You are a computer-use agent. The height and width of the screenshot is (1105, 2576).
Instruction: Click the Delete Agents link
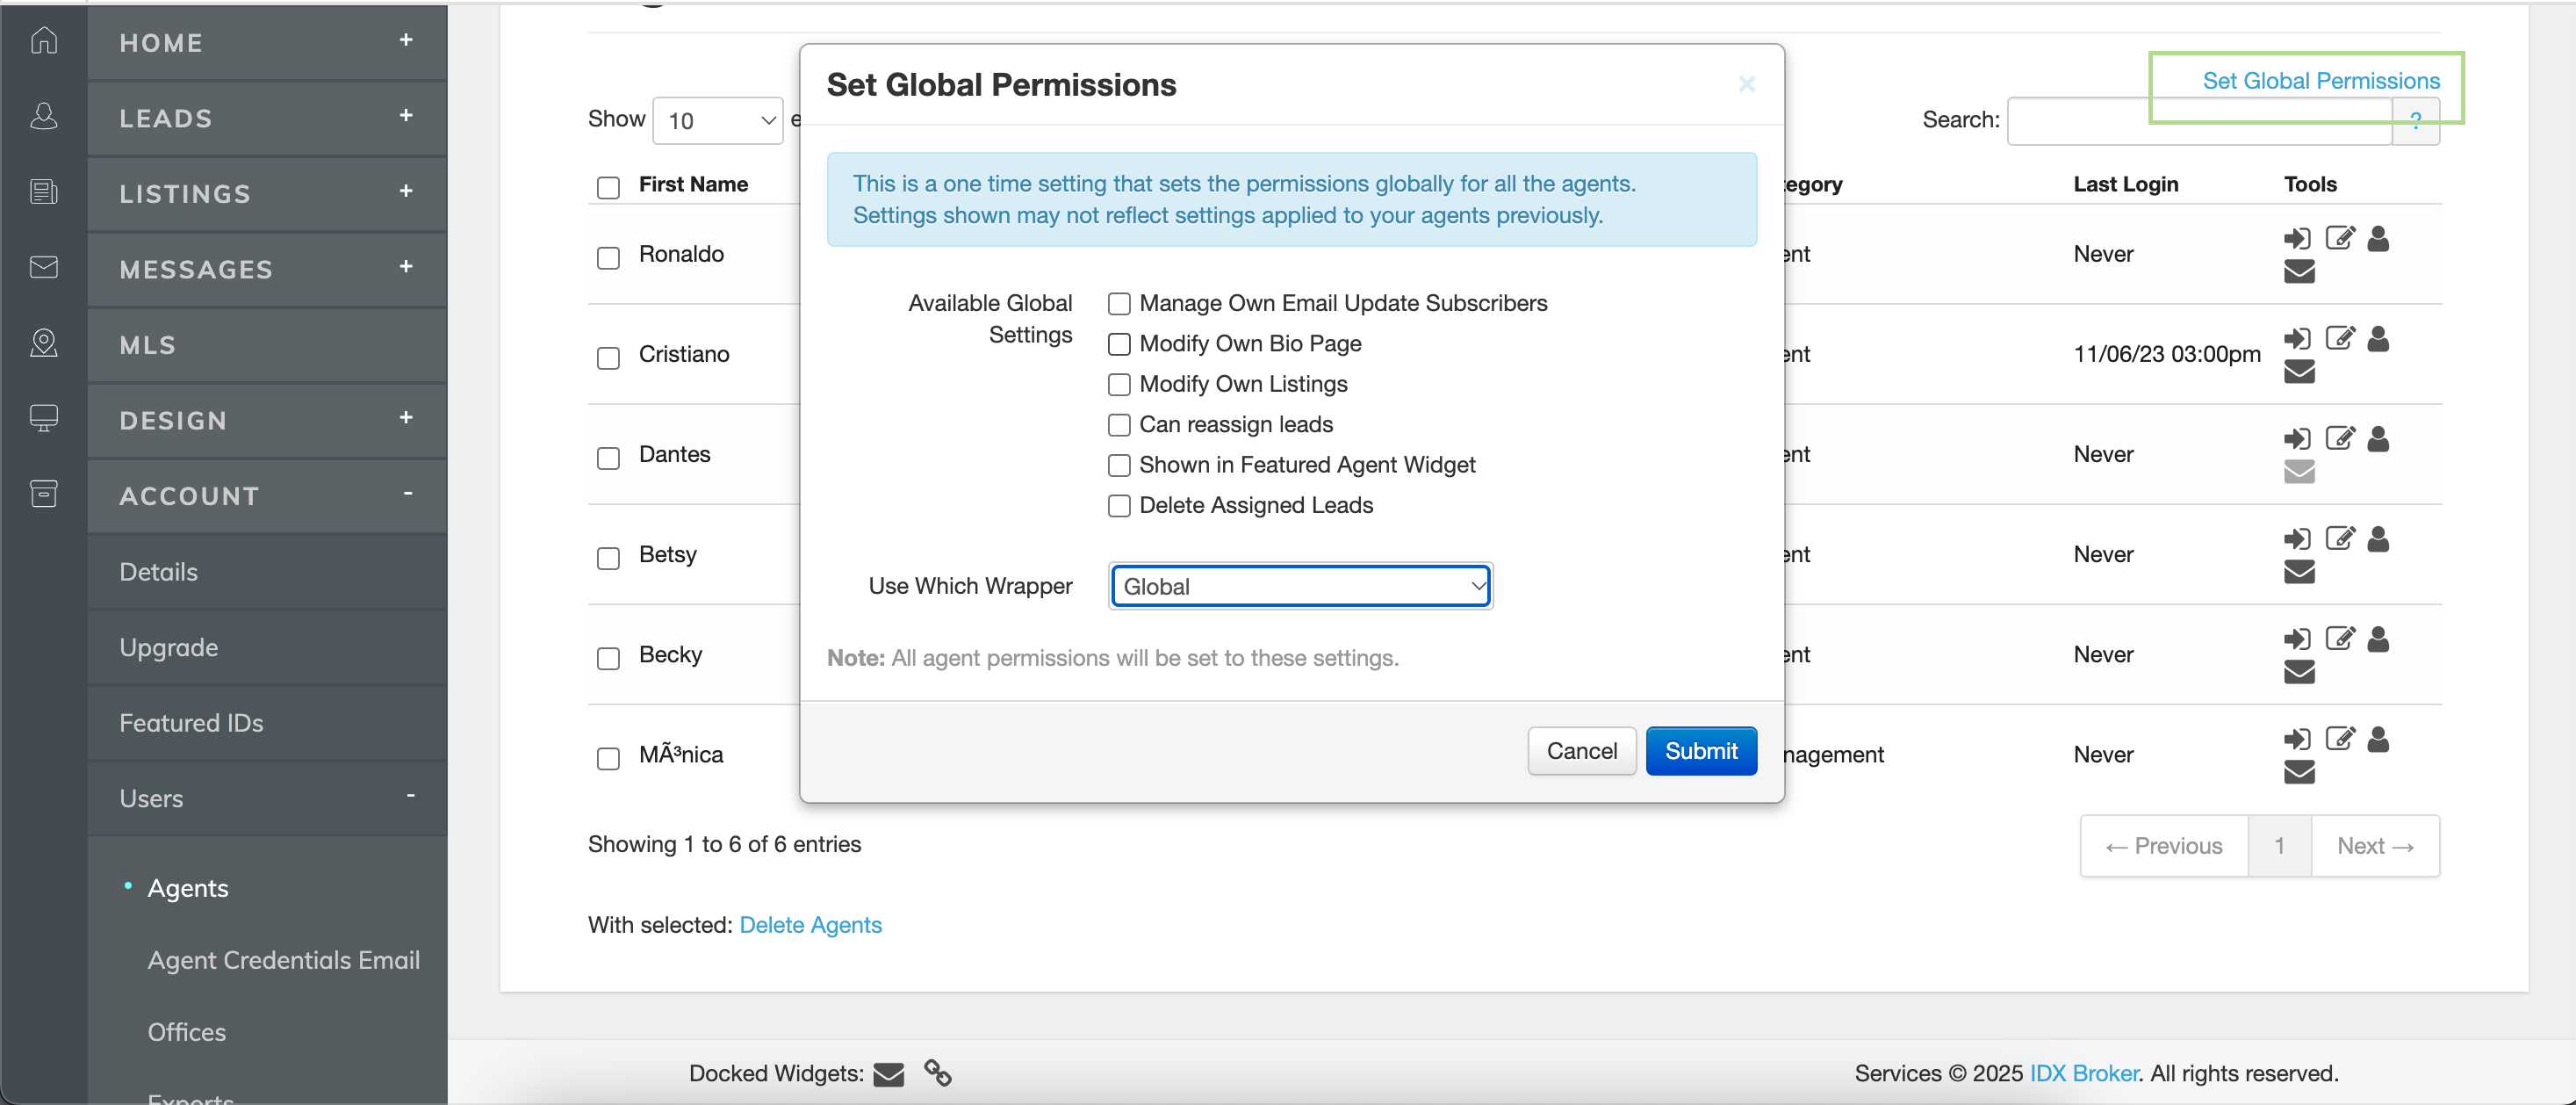[810, 924]
